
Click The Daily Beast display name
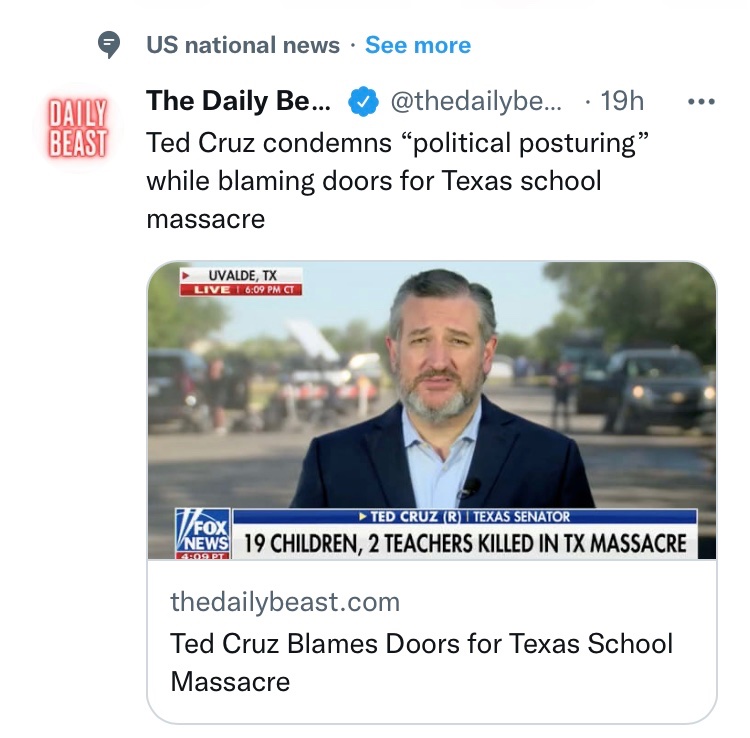238,101
